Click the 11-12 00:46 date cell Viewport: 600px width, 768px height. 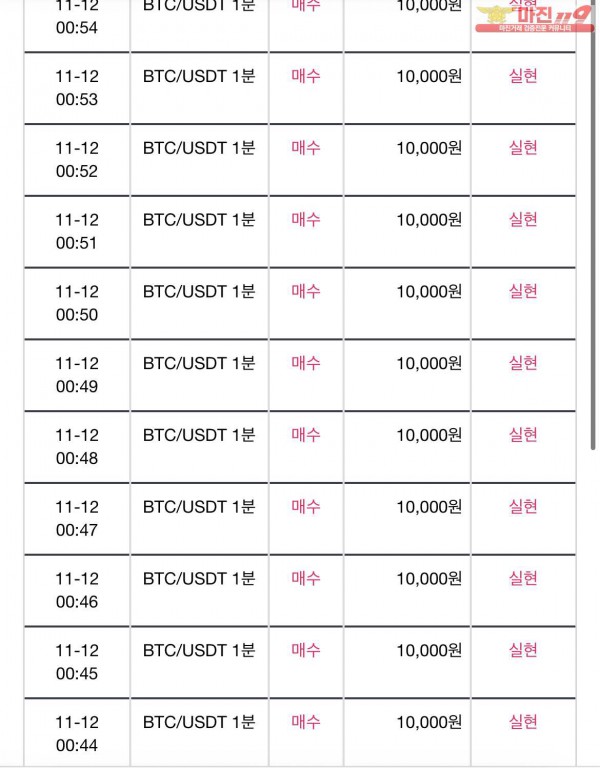pos(77,590)
